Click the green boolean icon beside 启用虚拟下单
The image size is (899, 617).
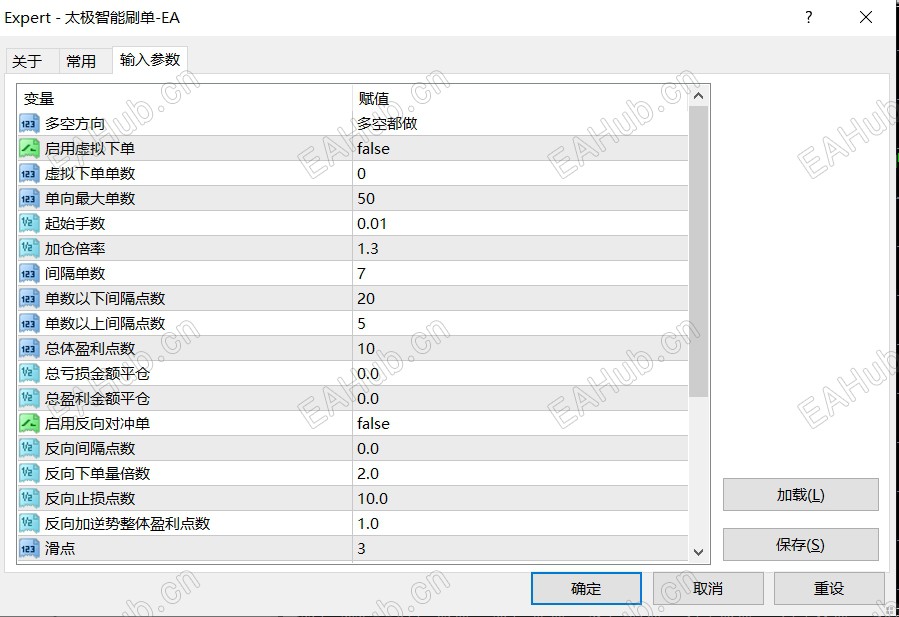27,148
